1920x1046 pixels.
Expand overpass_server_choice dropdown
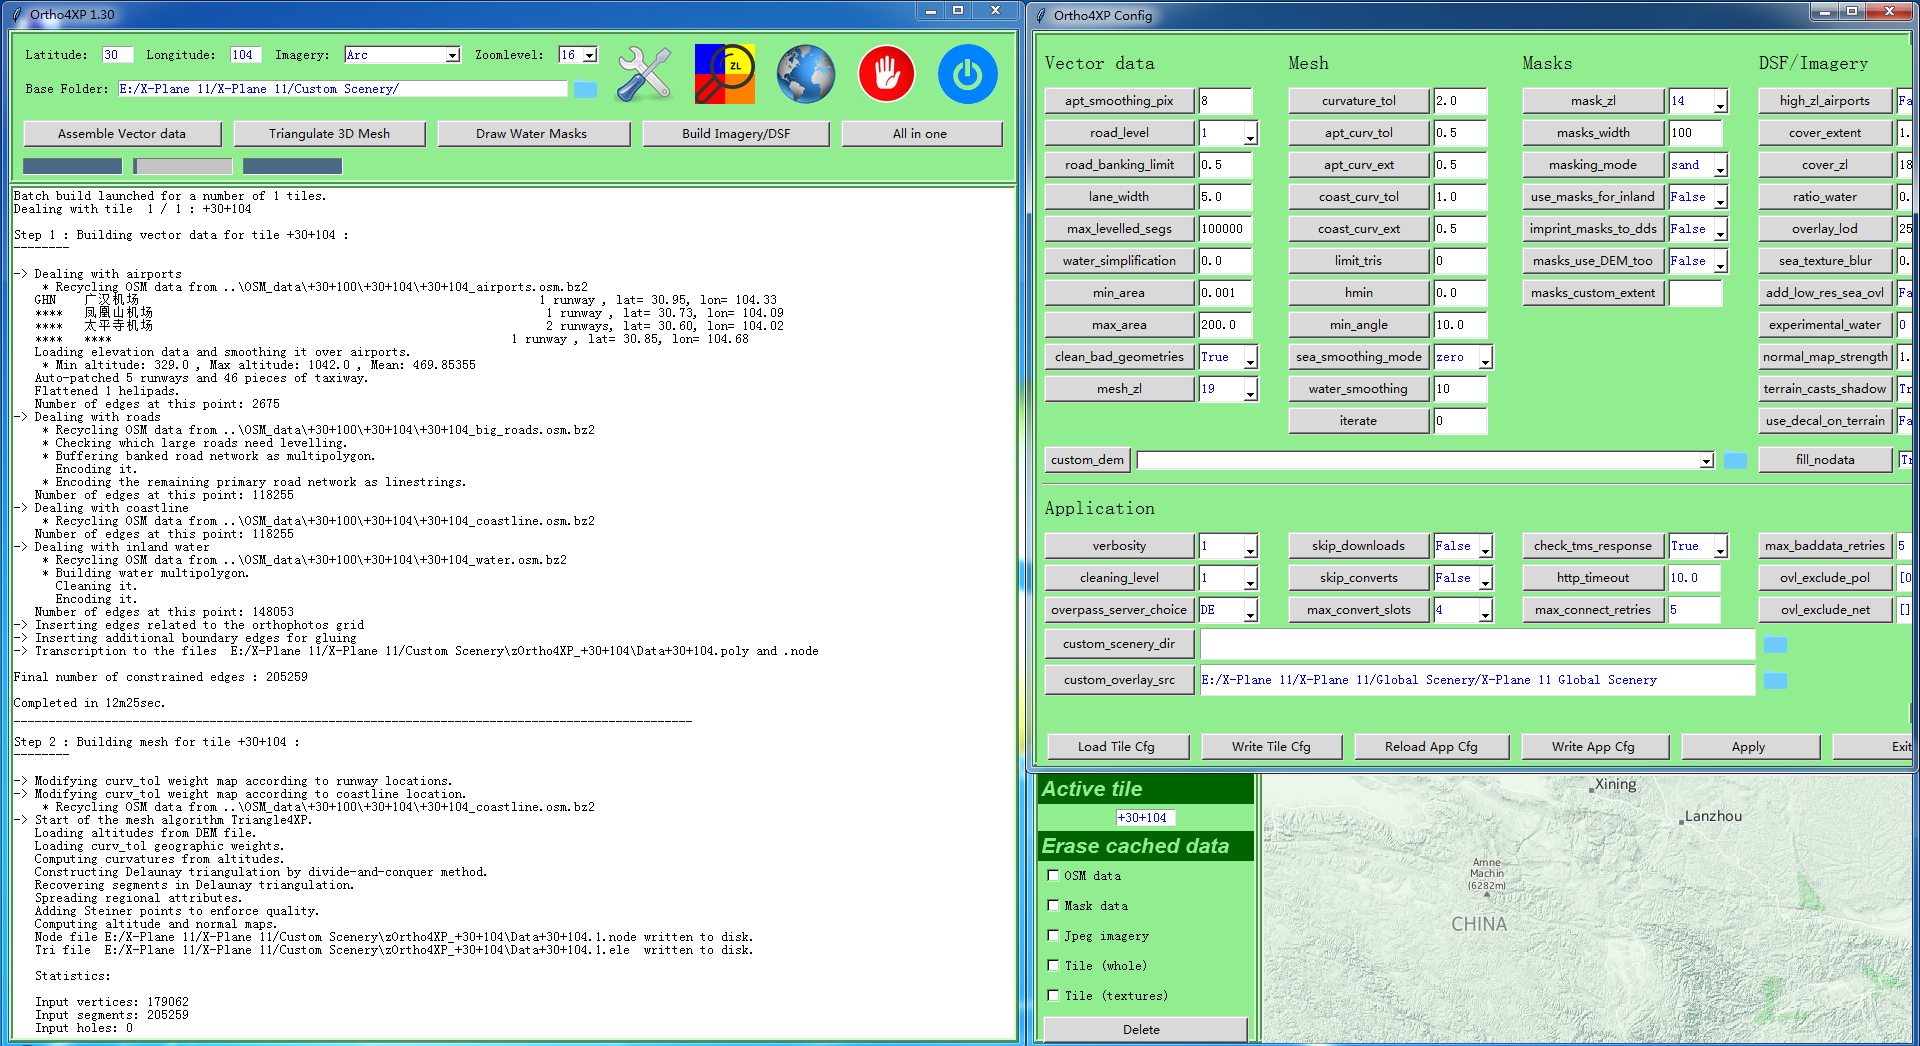coord(1250,610)
